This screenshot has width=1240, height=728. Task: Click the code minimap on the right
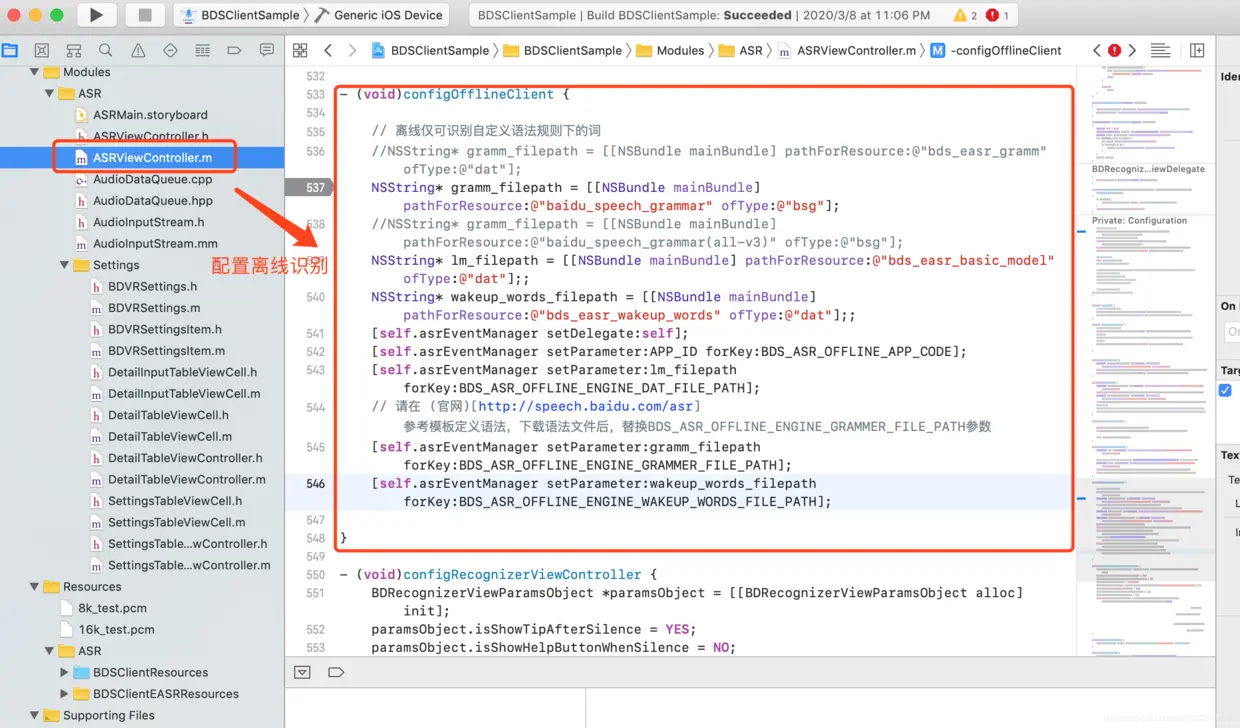click(1146, 360)
